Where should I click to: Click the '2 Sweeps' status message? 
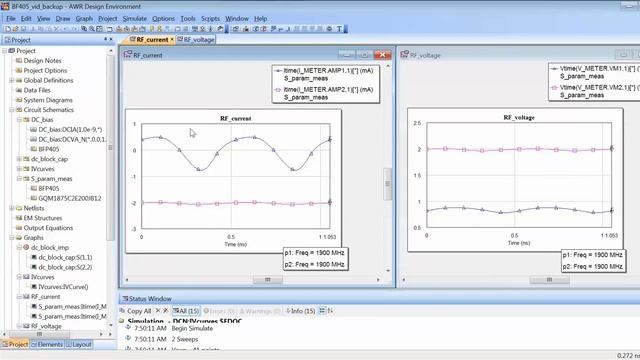184,339
